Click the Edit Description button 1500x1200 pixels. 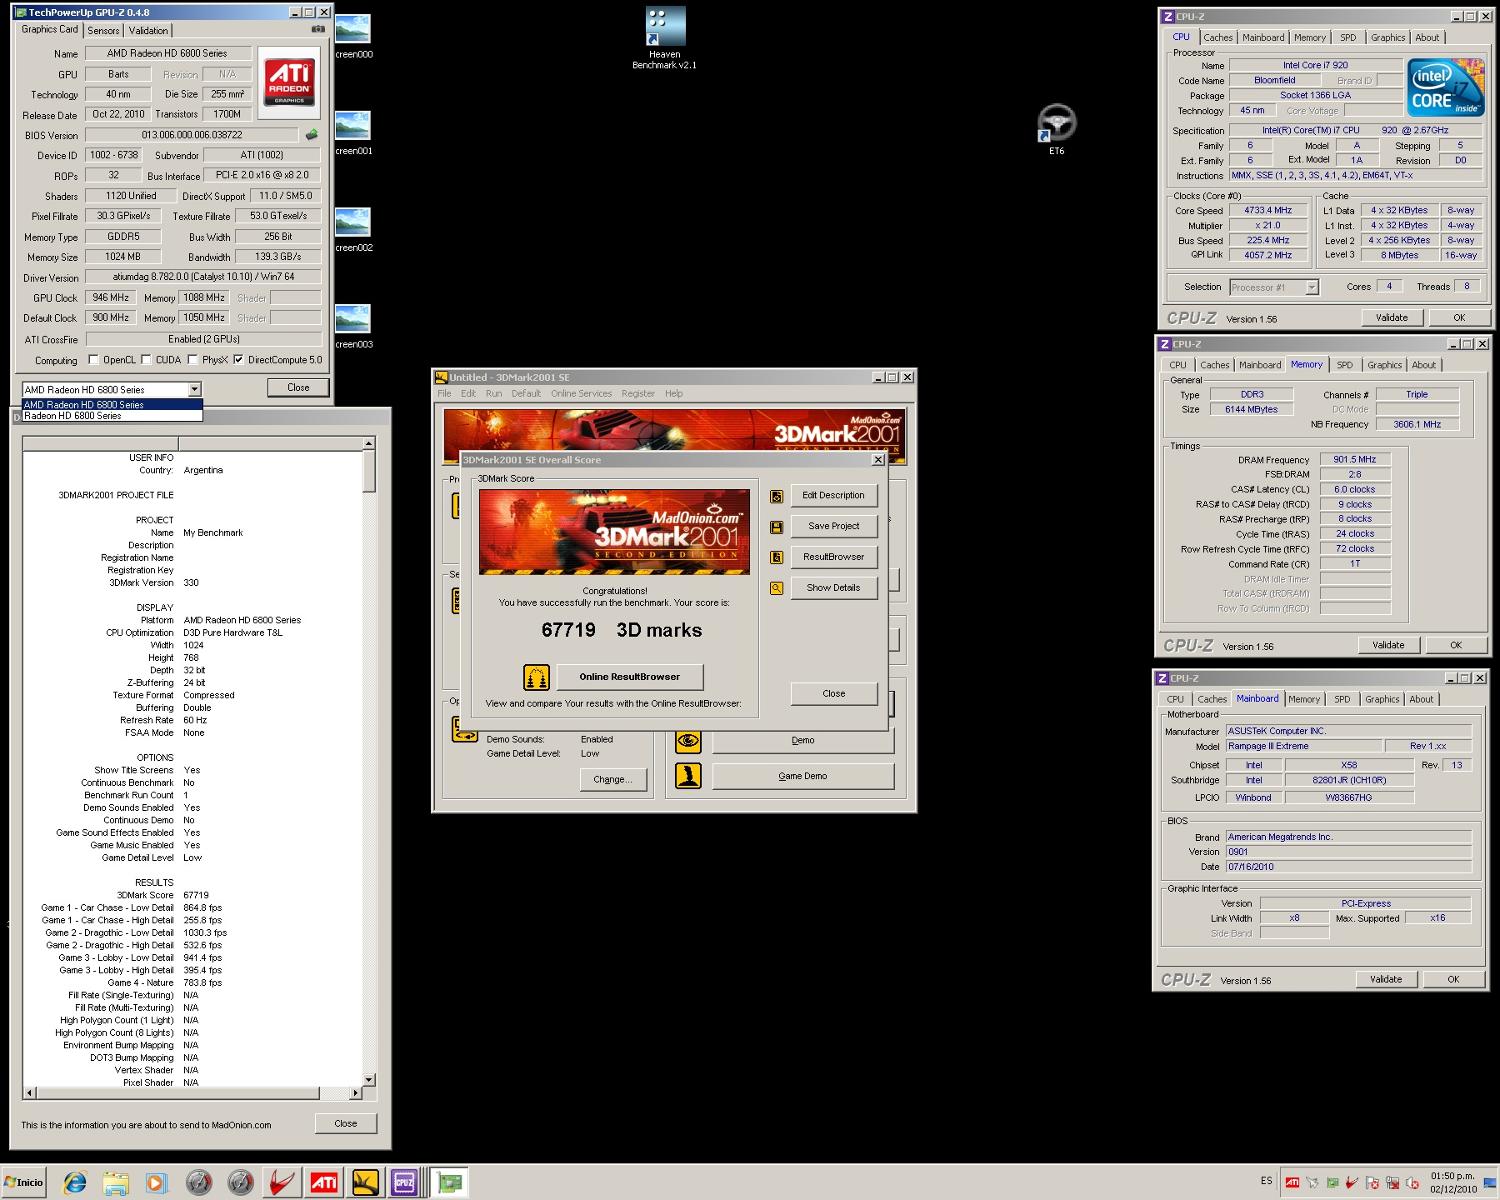point(833,496)
